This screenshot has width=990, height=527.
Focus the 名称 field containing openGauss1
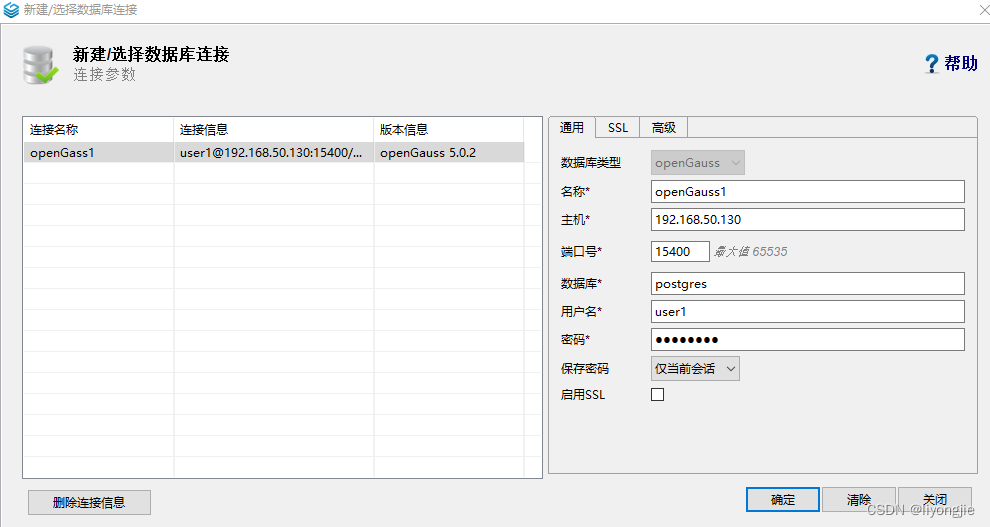click(x=808, y=192)
